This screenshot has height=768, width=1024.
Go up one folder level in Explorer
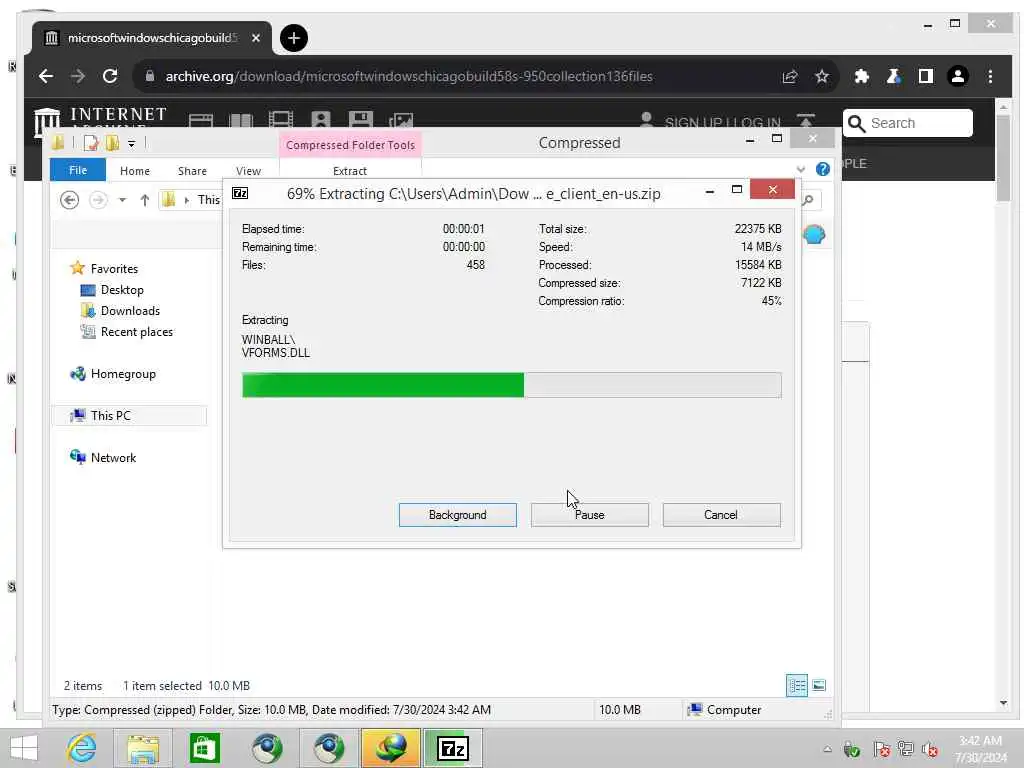[x=144, y=200]
